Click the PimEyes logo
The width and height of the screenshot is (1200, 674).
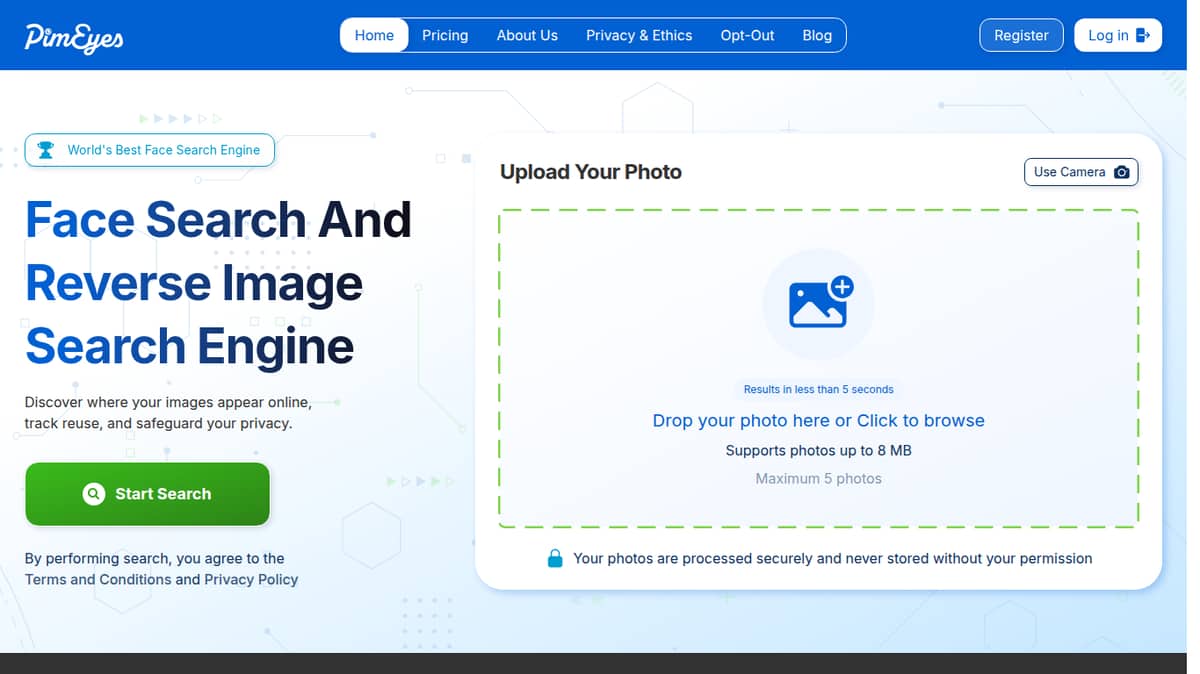click(74, 37)
